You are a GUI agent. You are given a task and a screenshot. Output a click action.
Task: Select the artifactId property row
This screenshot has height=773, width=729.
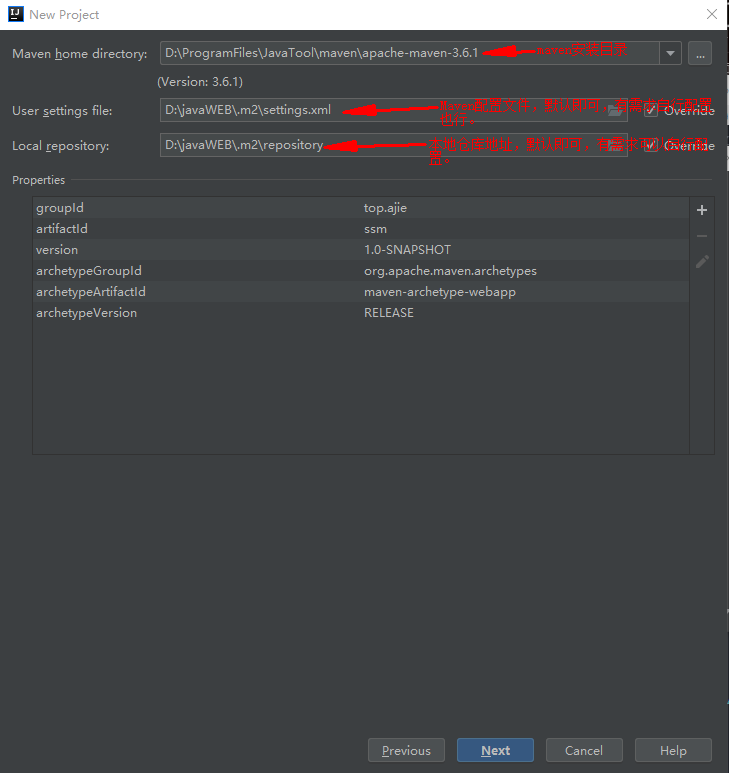click(361, 229)
